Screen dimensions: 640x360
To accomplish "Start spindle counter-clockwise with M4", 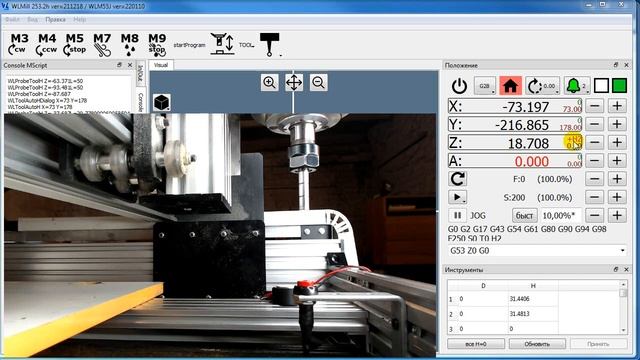I will [x=47, y=44].
